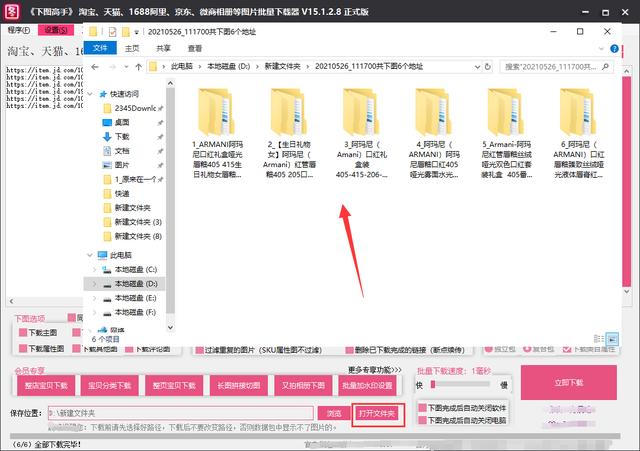
Task: Open 设置(S) menu in 下图高手
Action: point(56,30)
